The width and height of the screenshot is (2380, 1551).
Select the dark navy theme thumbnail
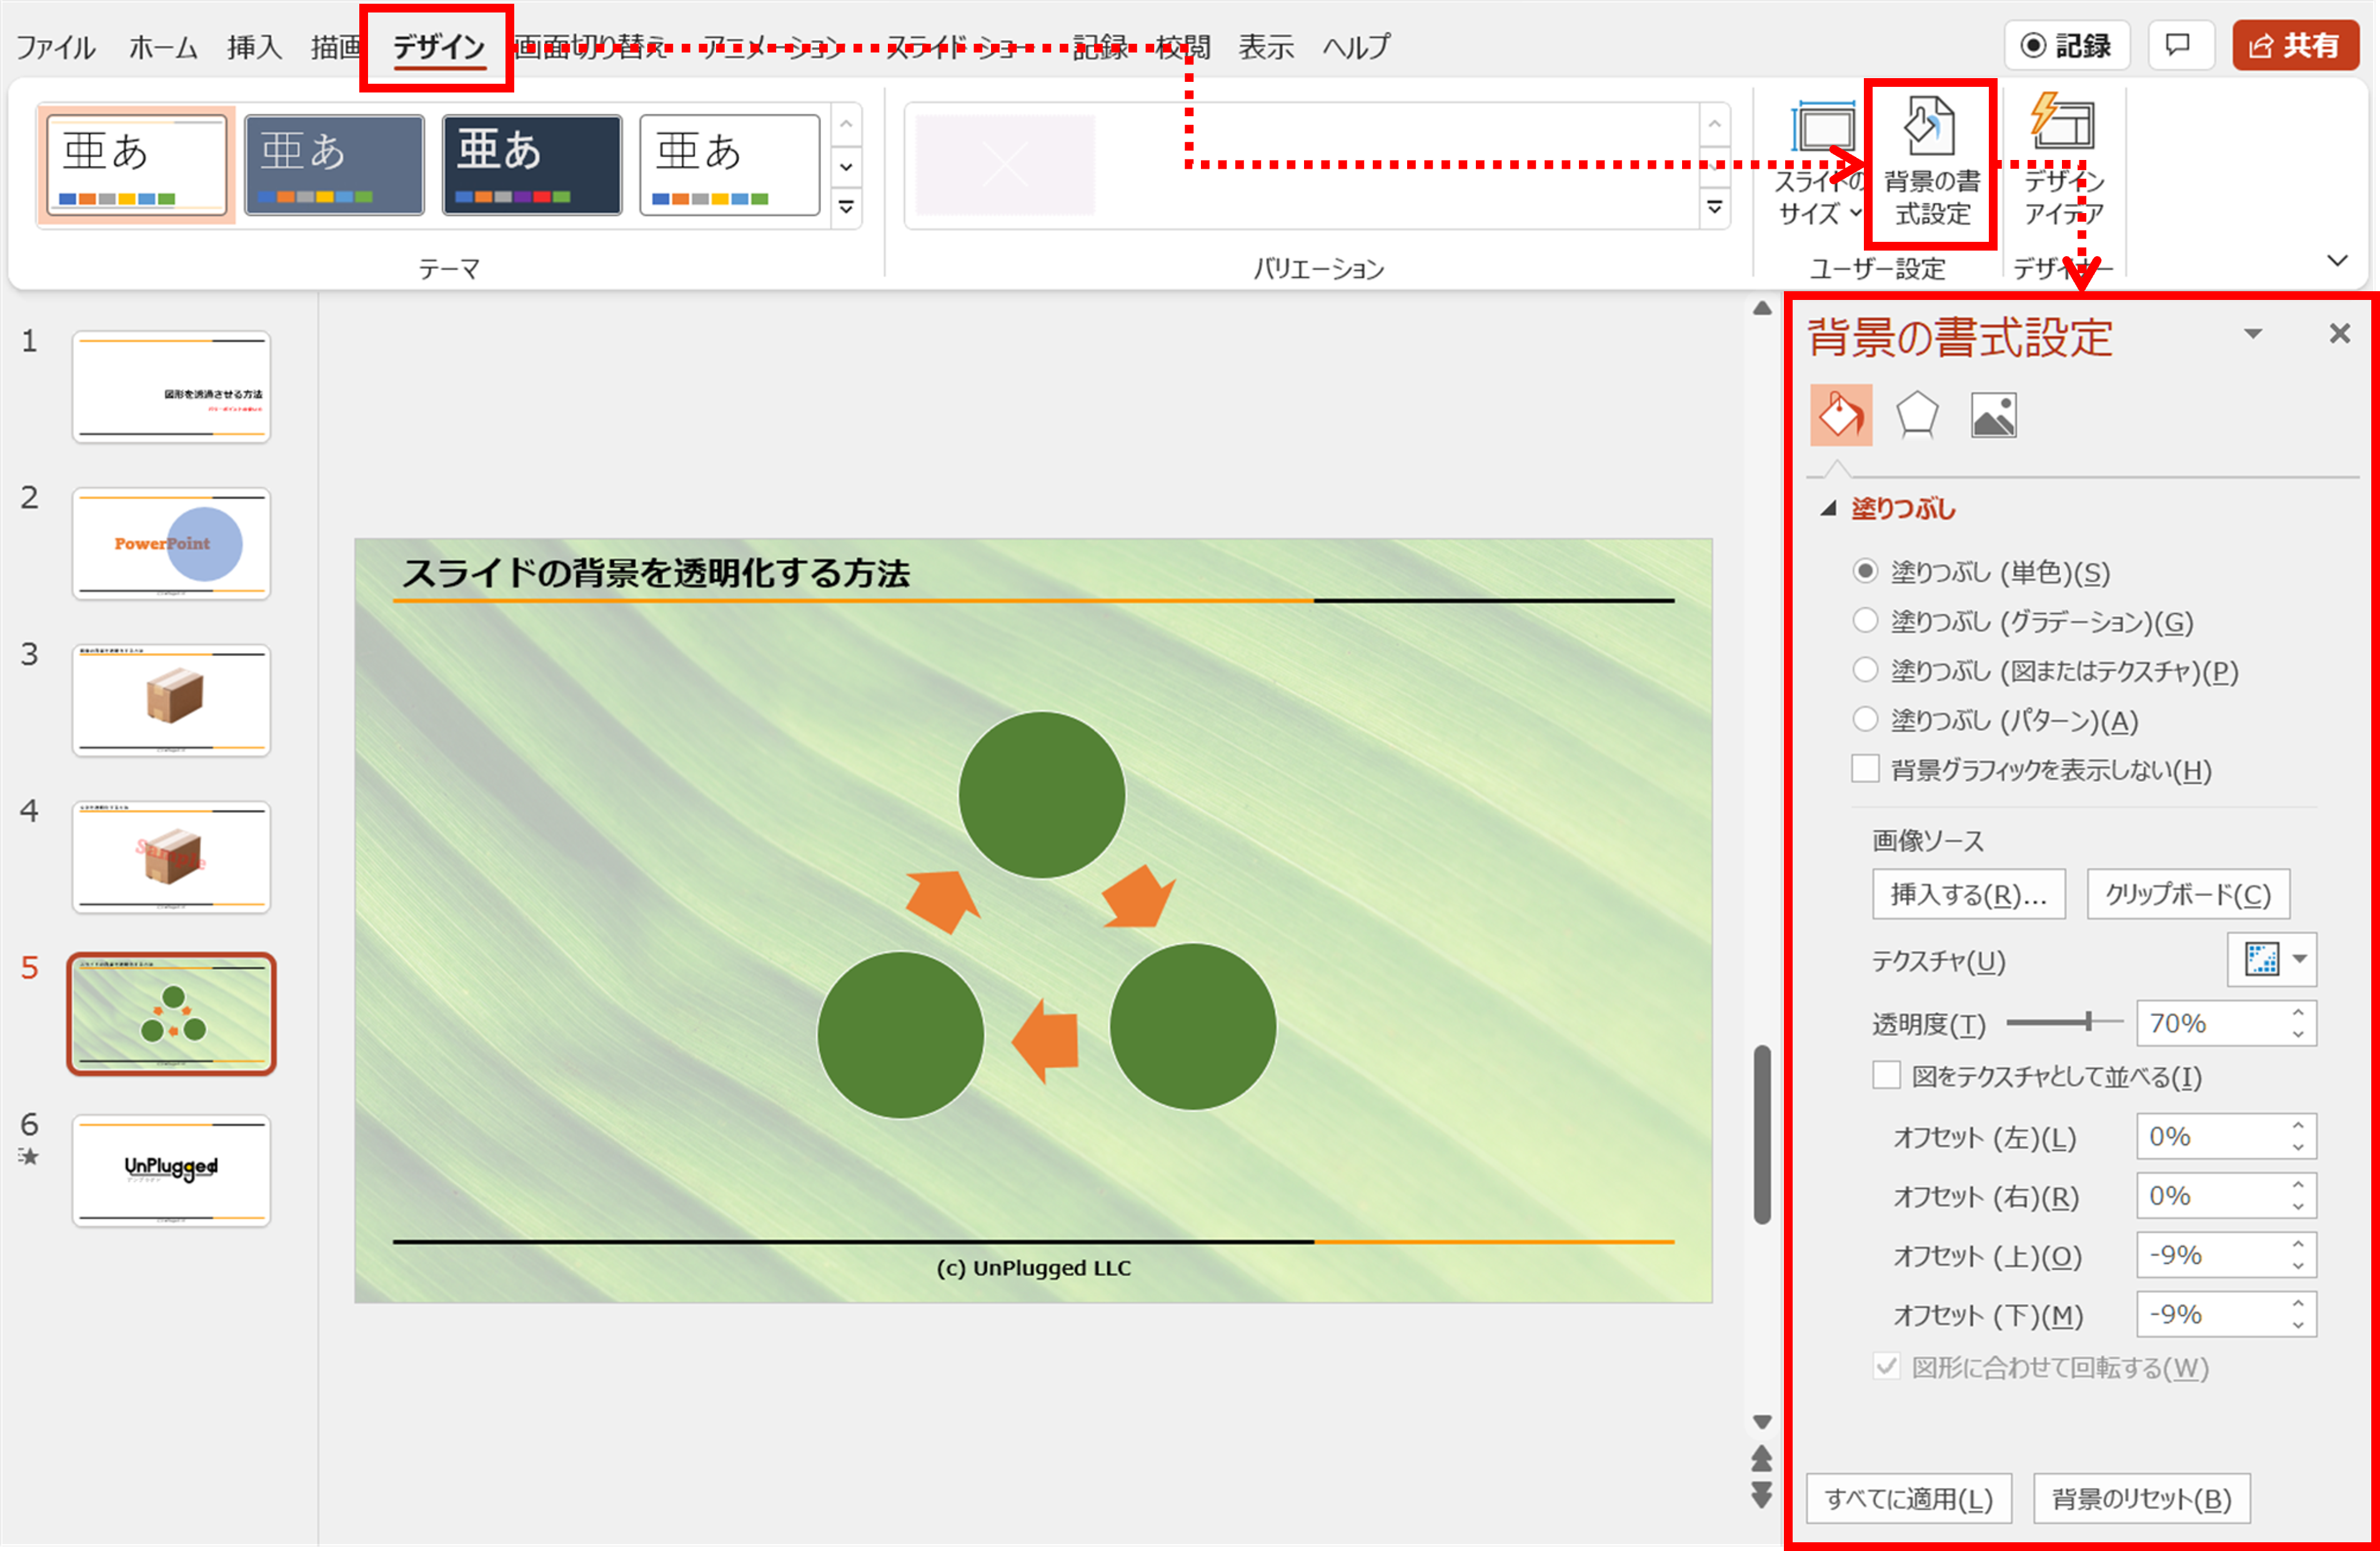coord(532,164)
